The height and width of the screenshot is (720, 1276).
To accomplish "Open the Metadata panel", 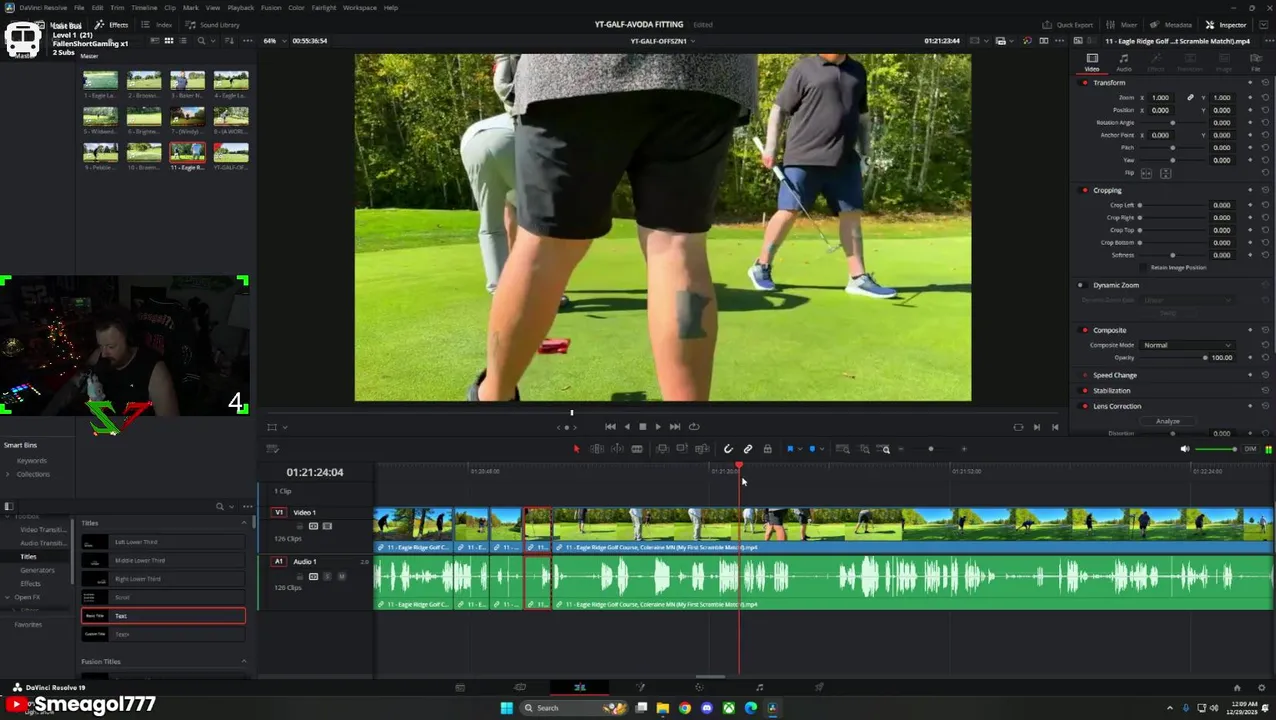I will tap(1172, 25).
